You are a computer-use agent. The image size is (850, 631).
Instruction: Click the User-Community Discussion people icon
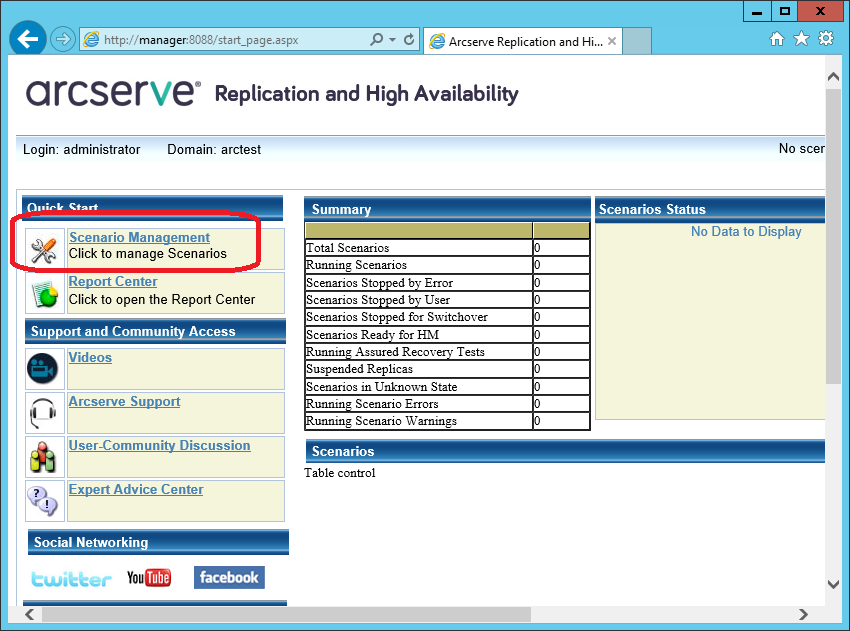[x=43, y=456]
